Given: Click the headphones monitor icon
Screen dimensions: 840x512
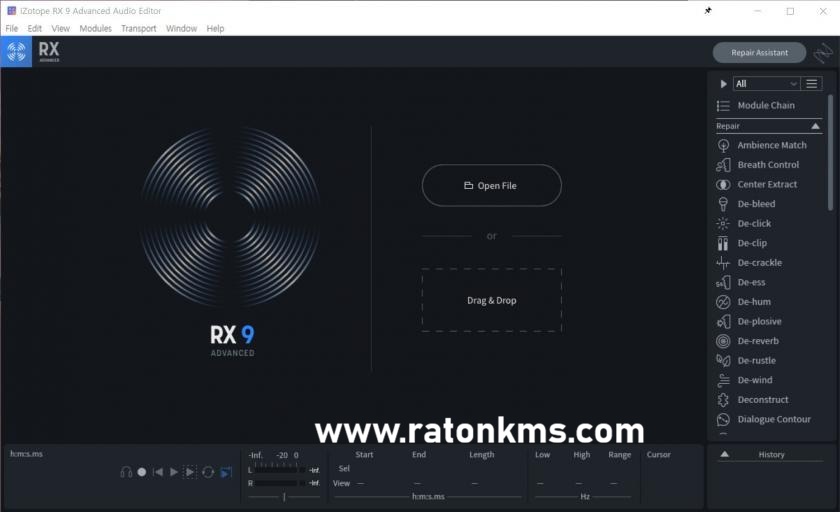Looking at the screenshot, I should click(126, 472).
